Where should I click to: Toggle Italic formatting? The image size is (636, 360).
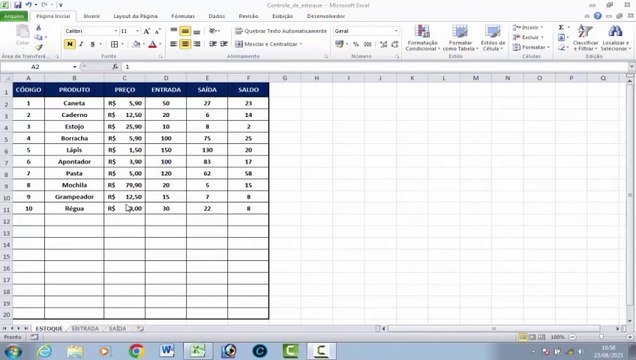(x=81, y=44)
